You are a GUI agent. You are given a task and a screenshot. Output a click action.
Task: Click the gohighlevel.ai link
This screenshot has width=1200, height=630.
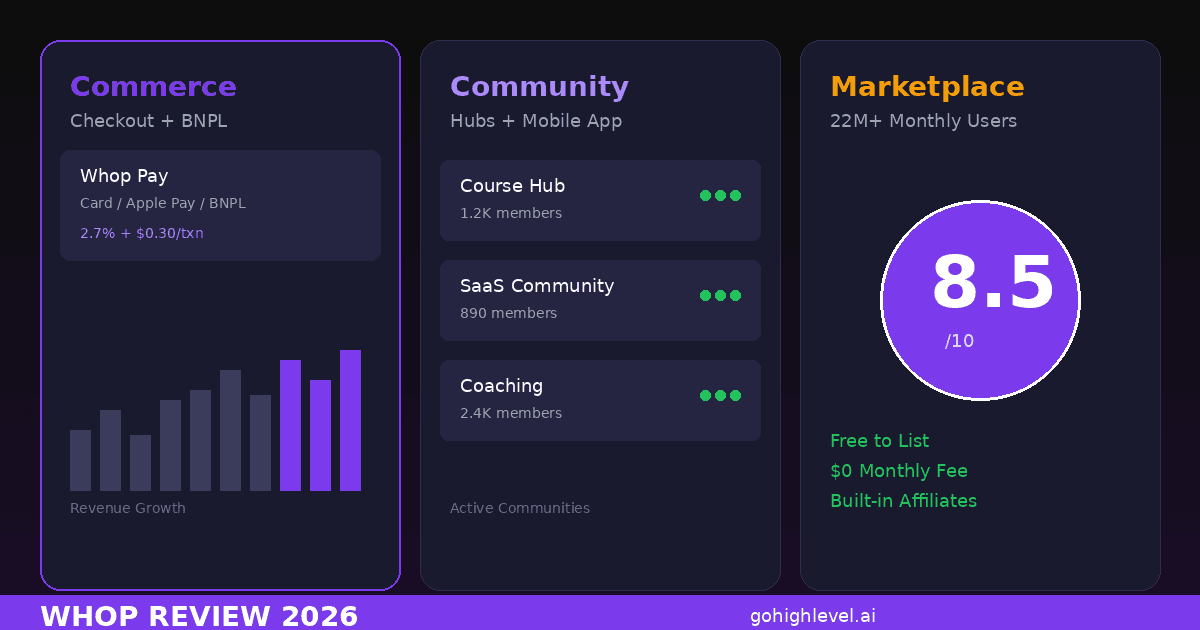[x=813, y=616]
